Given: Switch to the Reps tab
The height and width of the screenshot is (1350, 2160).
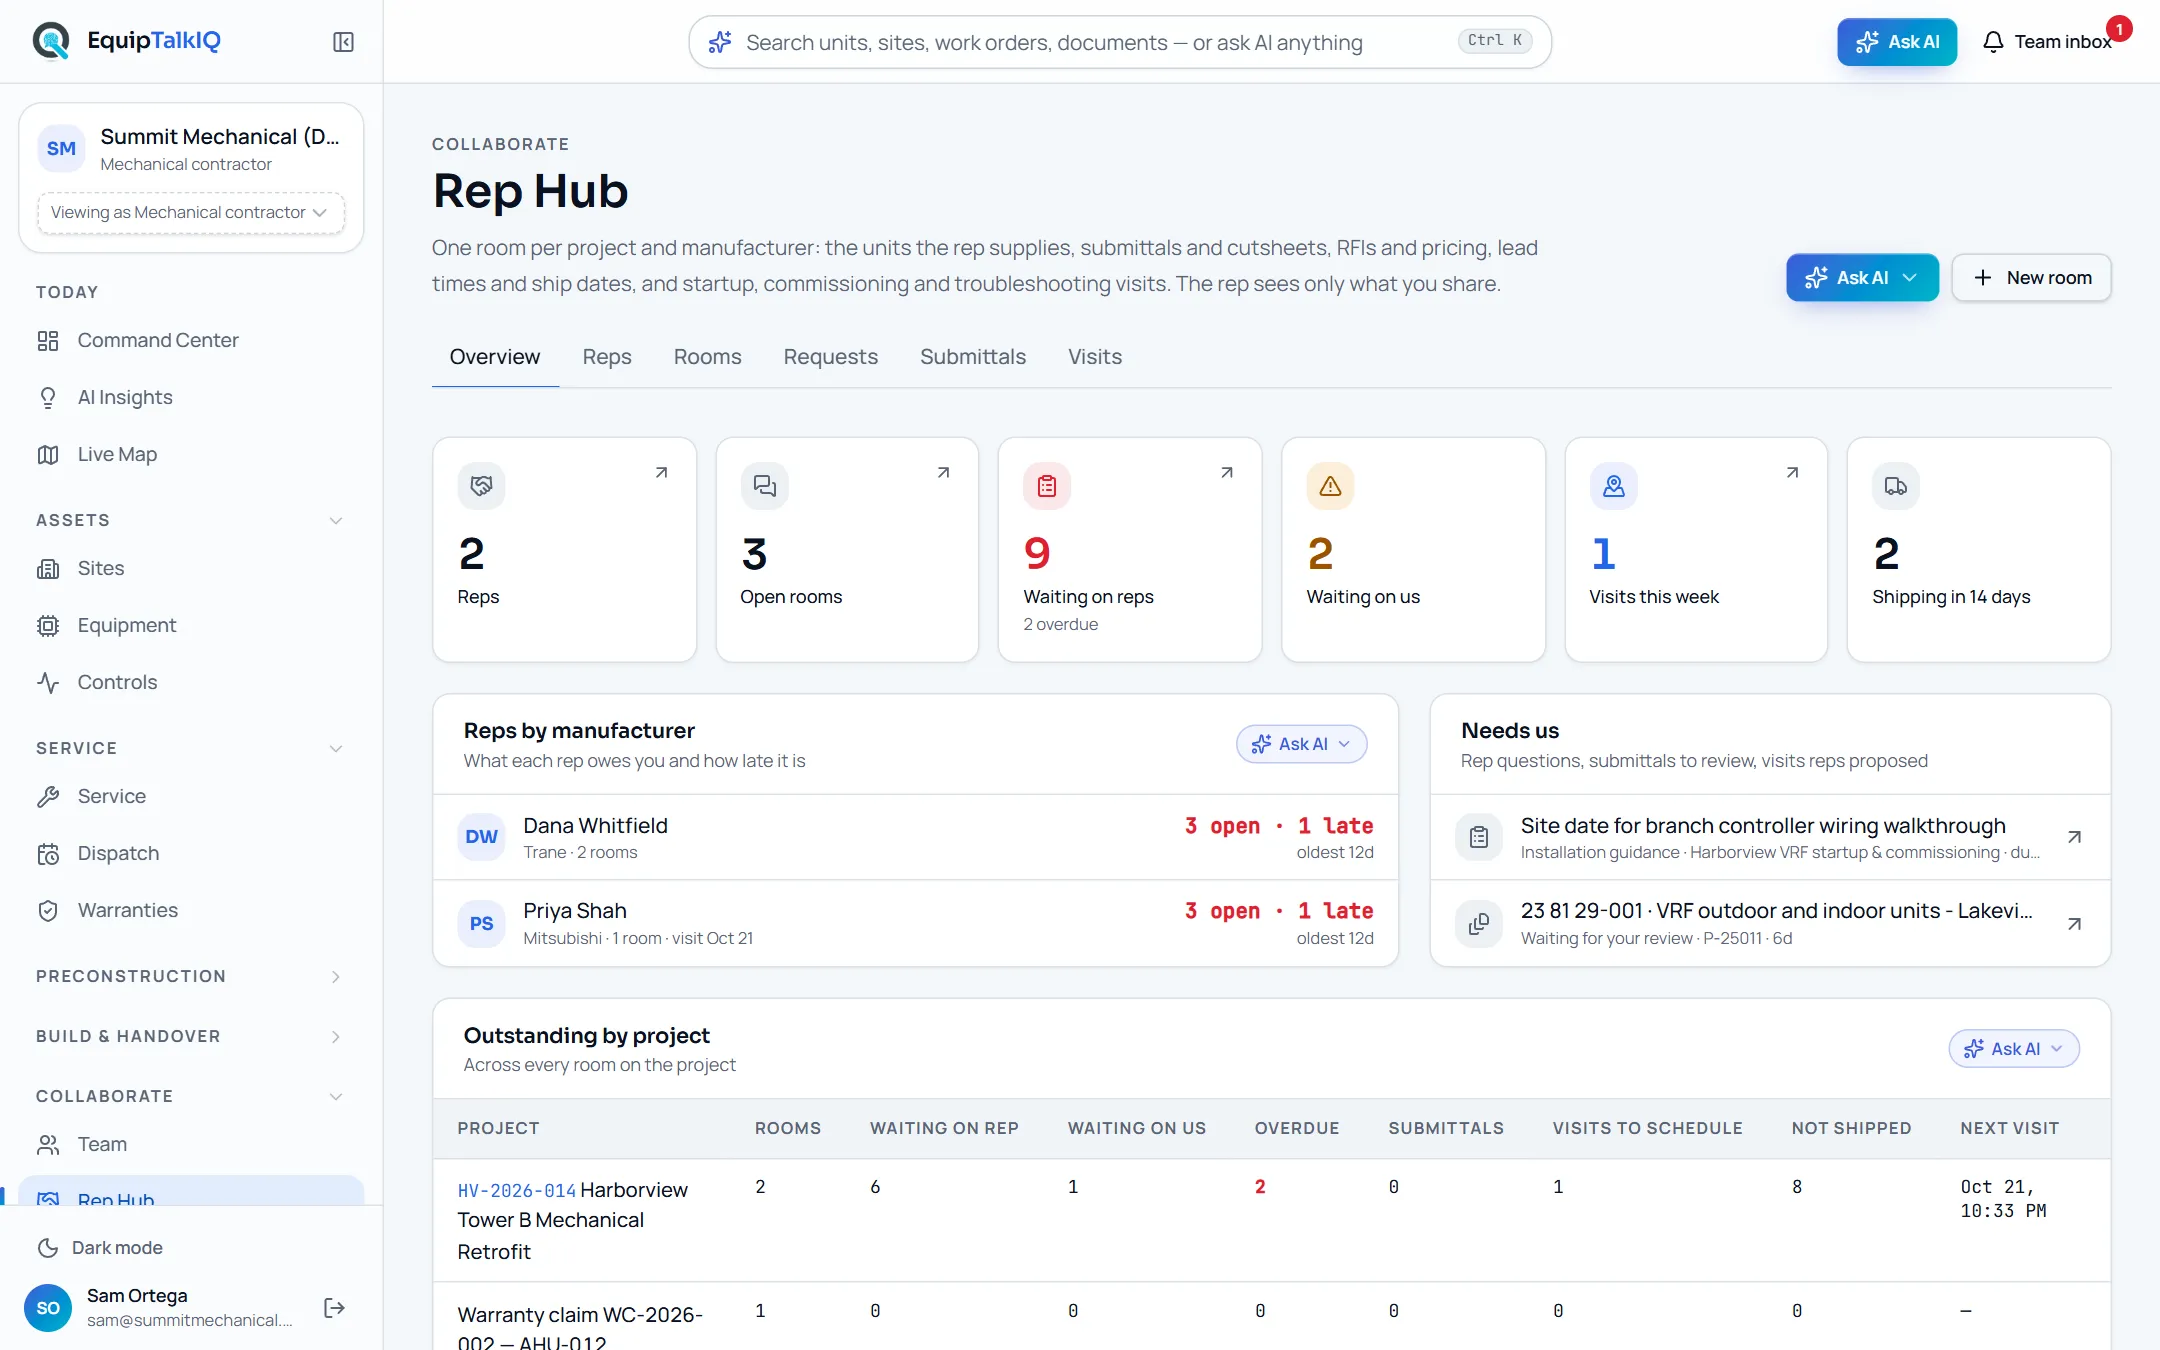Looking at the screenshot, I should tap(607, 357).
